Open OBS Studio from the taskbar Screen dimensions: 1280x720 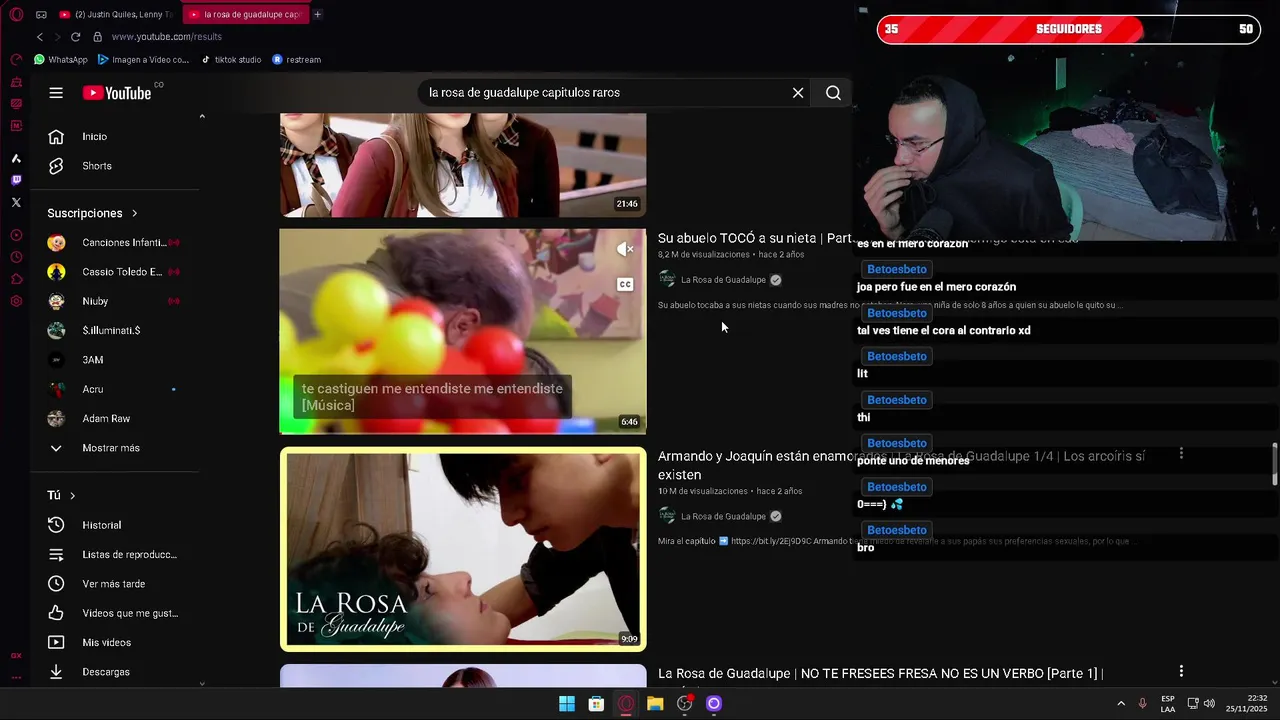click(x=684, y=704)
